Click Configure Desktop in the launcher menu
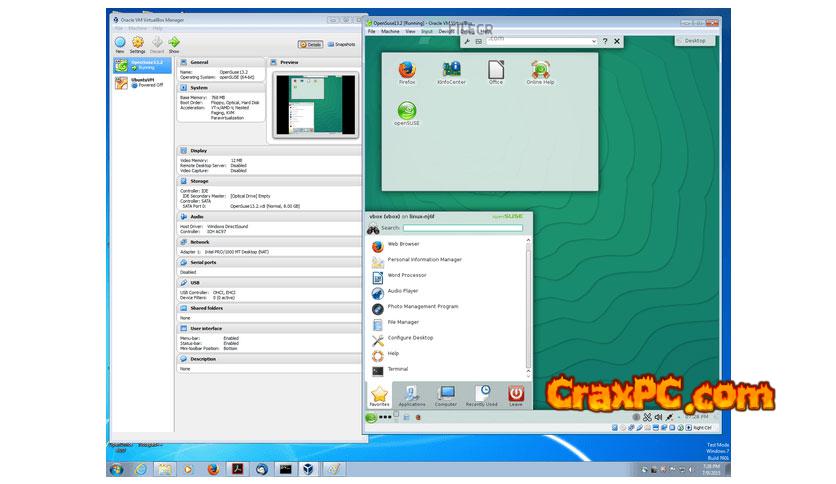This screenshot has height=484, width=836. click(x=410, y=338)
